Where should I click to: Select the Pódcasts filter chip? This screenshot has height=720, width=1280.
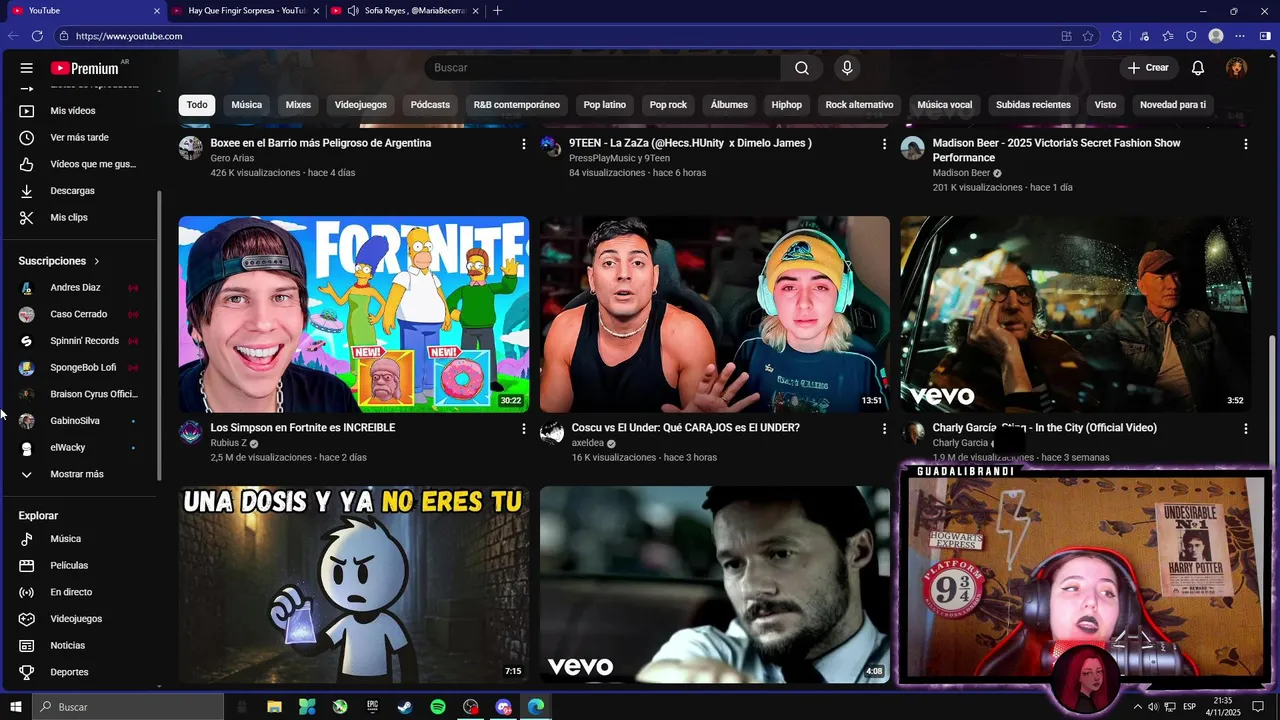[x=430, y=105]
